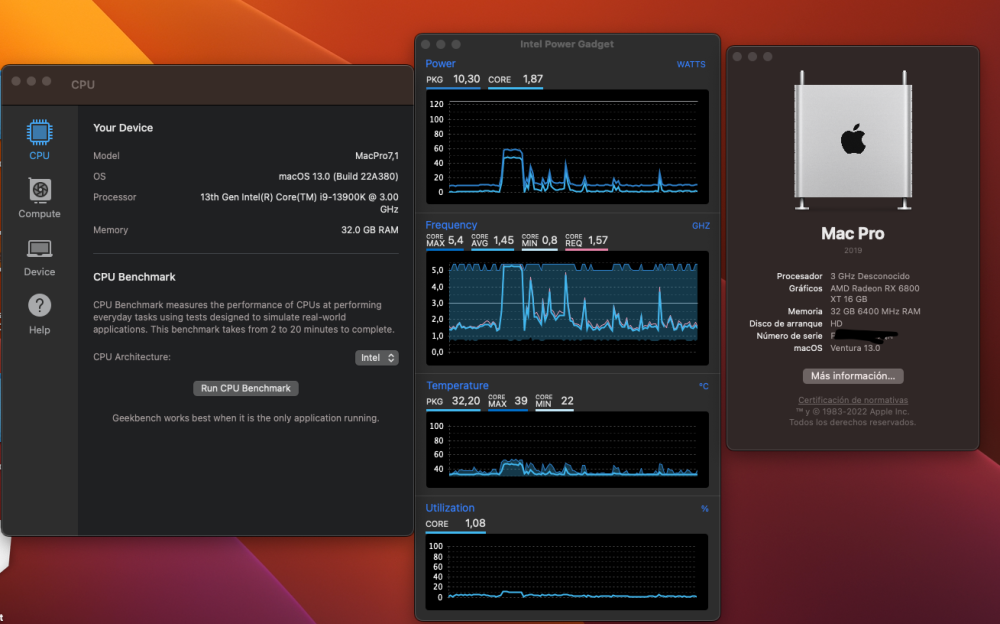Click the 32.0 GB RAM memory value
Image resolution: width=1000 pixels, height=624 pixels.
(x=369, y=230)
